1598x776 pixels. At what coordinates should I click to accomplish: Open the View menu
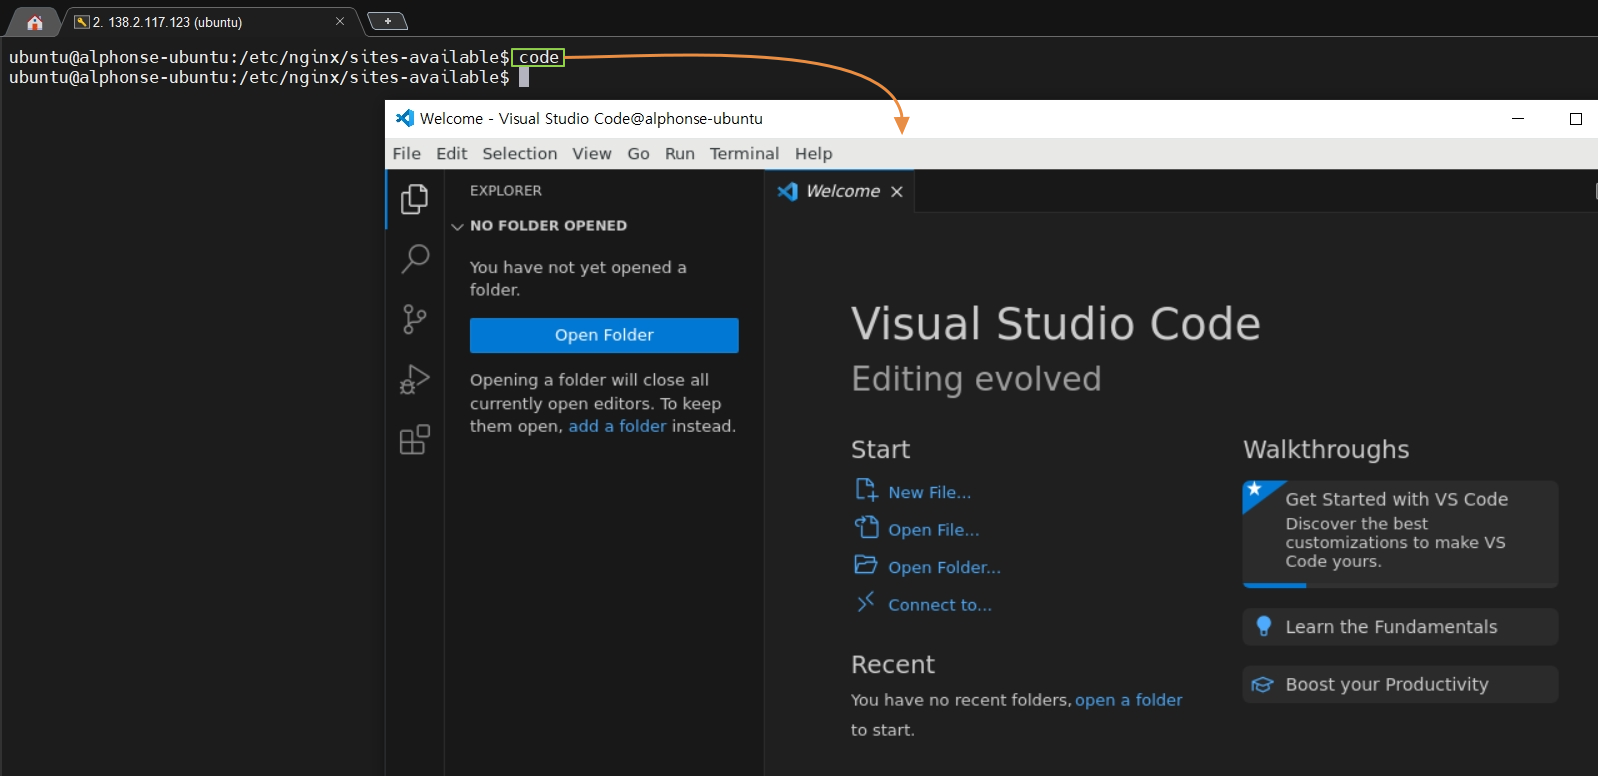592,153
